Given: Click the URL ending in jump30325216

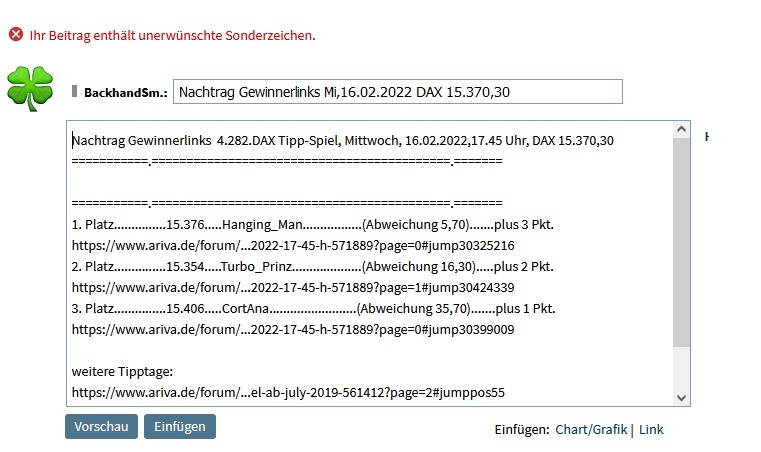Looking at the screenshot, I should pyautogui.click(x=293, y=246).
